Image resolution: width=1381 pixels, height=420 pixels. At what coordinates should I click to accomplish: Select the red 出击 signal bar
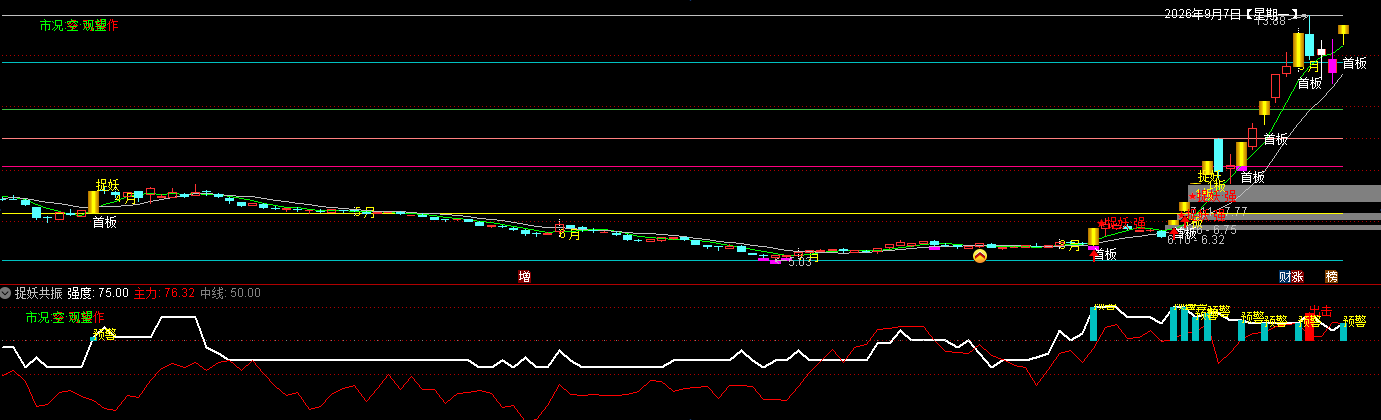[1310, 328]
